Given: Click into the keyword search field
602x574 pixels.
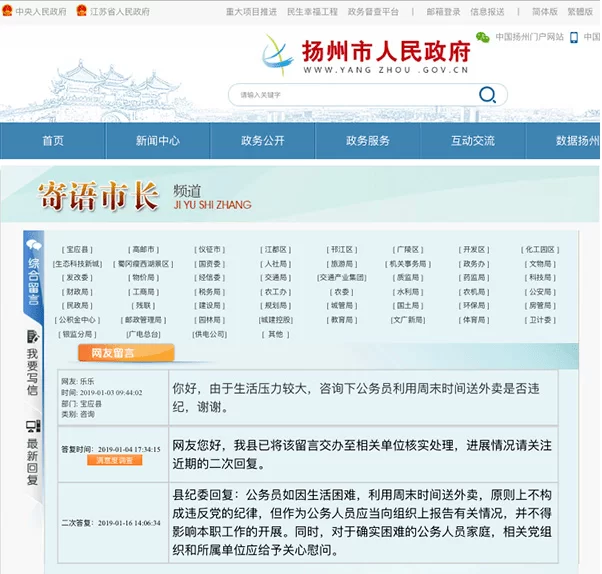Looking at the screenshot, I should coord(350,95).
